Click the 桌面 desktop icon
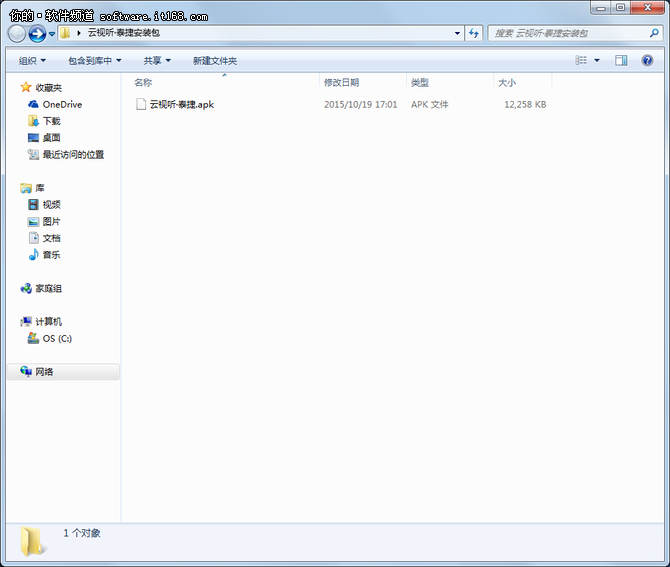Image resolution: width=670 pixels, height=567 pixels. tap(33, 138)
